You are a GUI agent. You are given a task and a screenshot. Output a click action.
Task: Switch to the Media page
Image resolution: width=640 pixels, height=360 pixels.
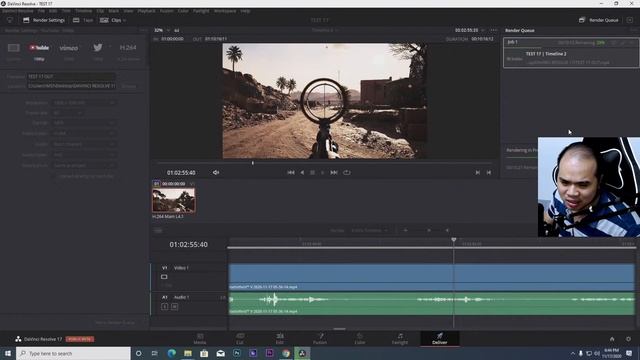pyautogui.click(x=200, y=339)
